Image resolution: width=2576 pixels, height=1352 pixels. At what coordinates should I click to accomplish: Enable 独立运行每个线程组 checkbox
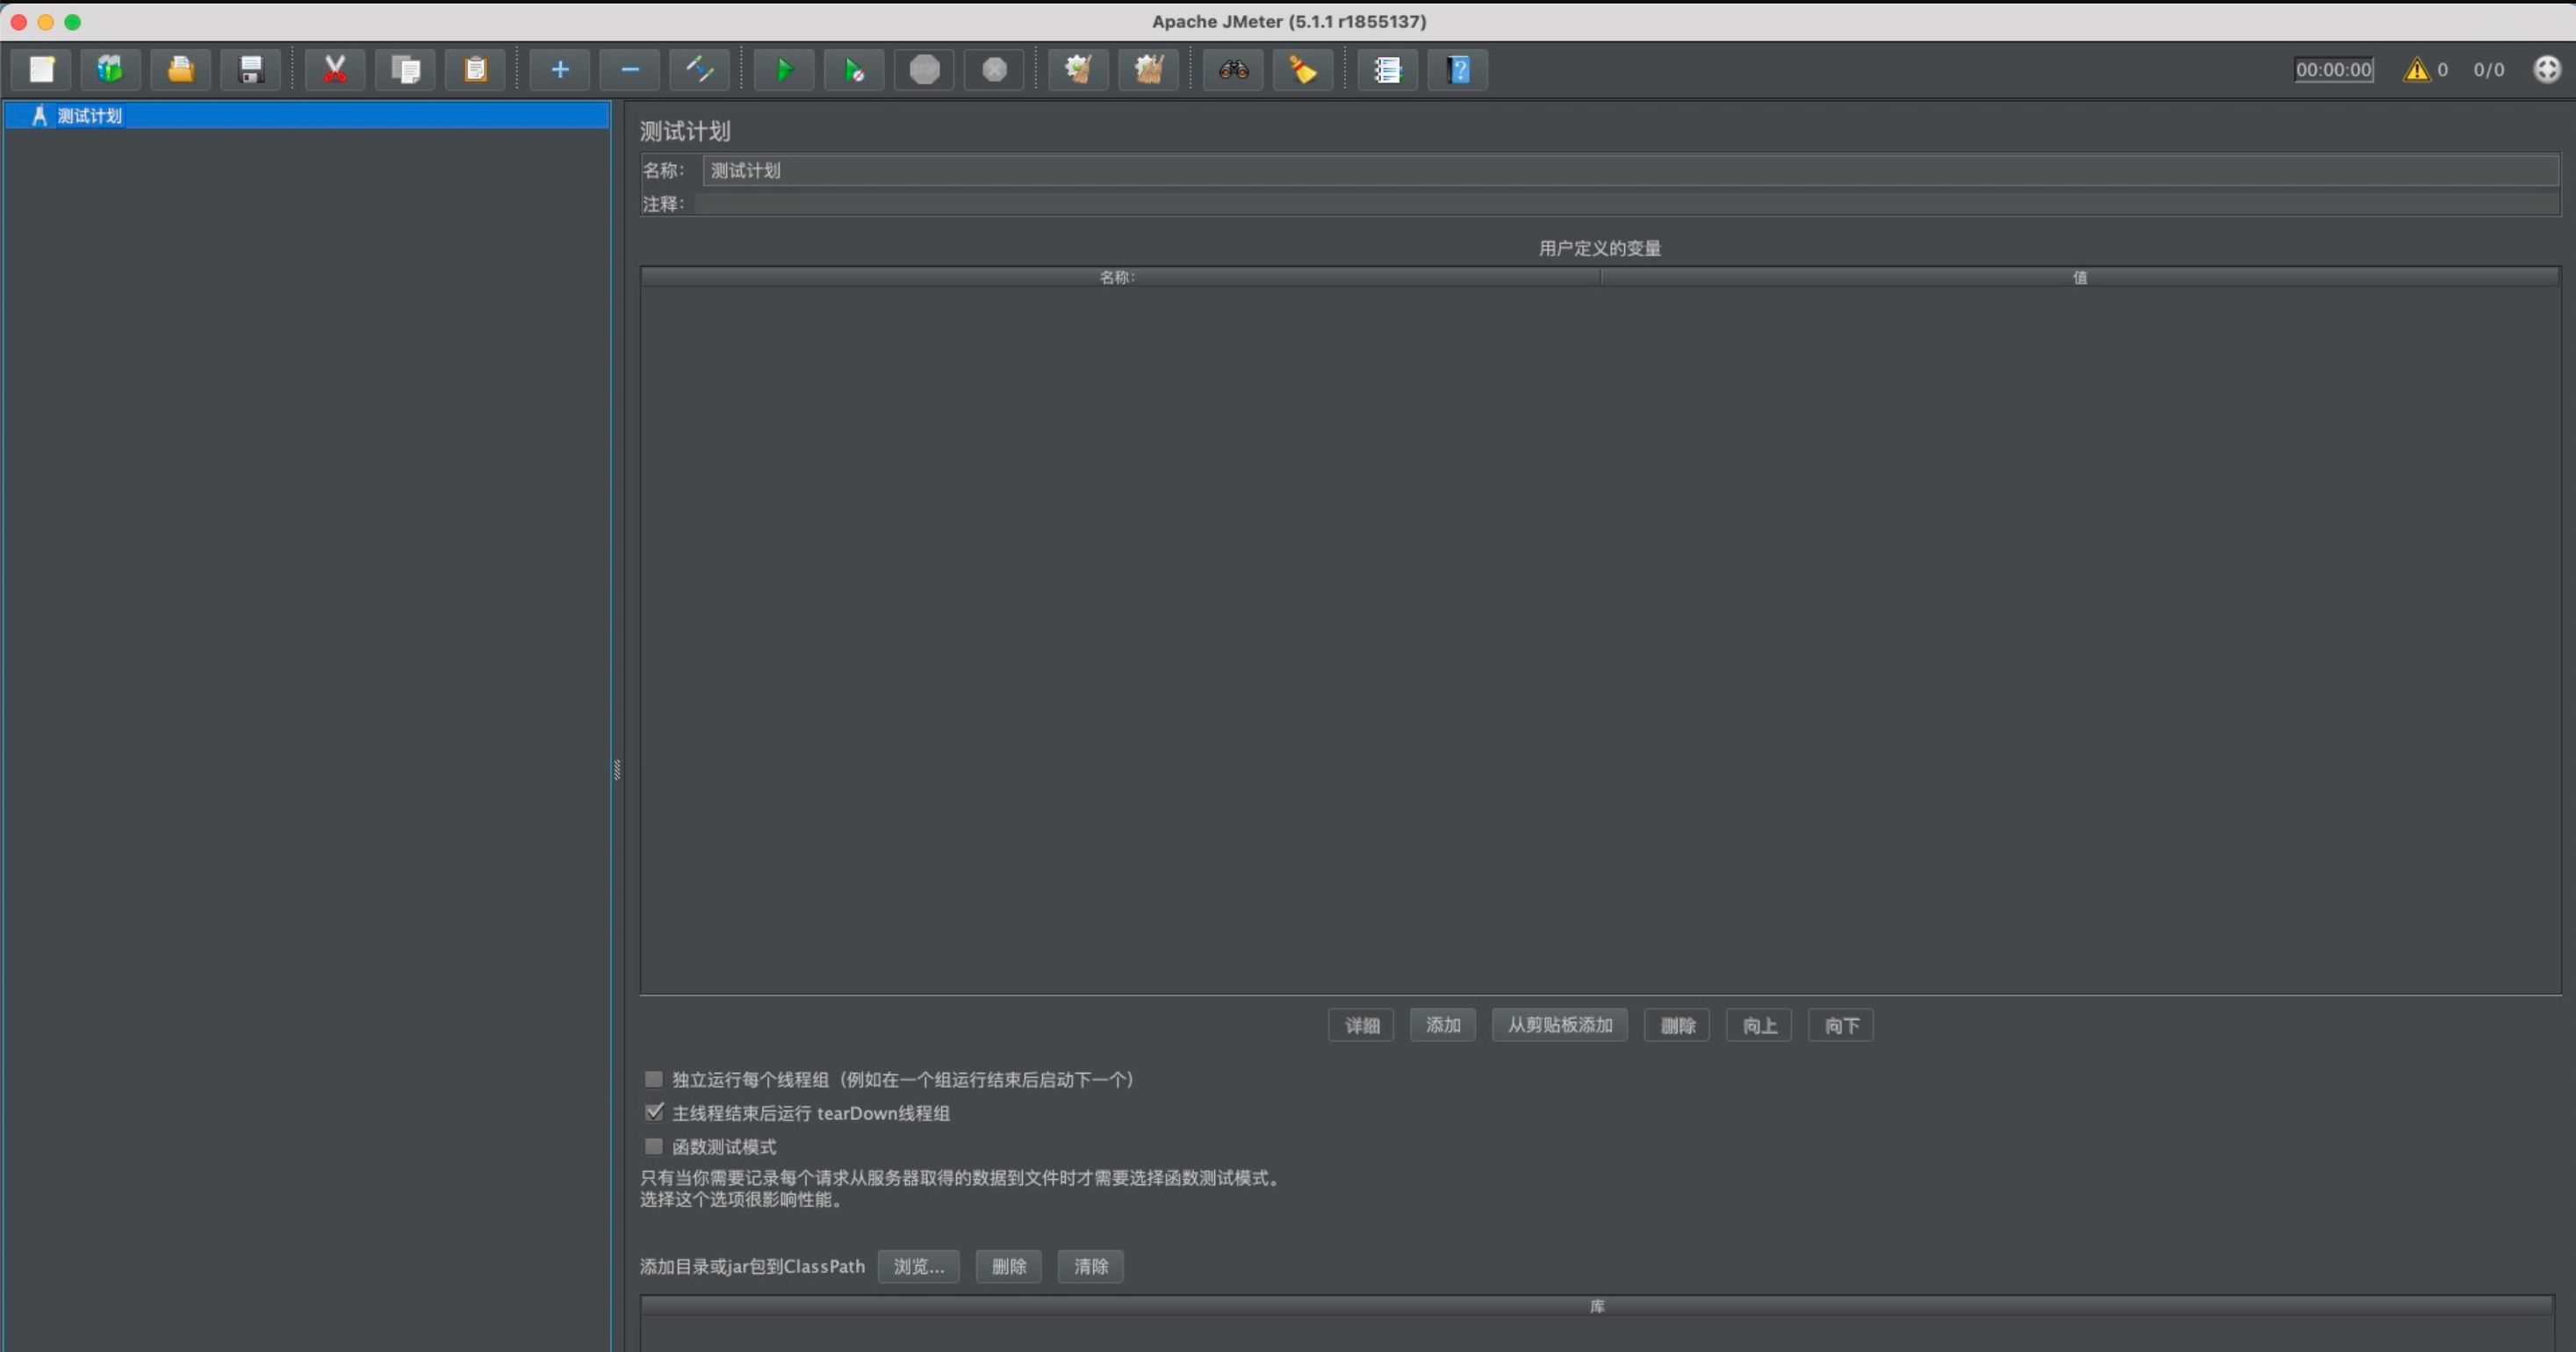tap(654, 1079)
